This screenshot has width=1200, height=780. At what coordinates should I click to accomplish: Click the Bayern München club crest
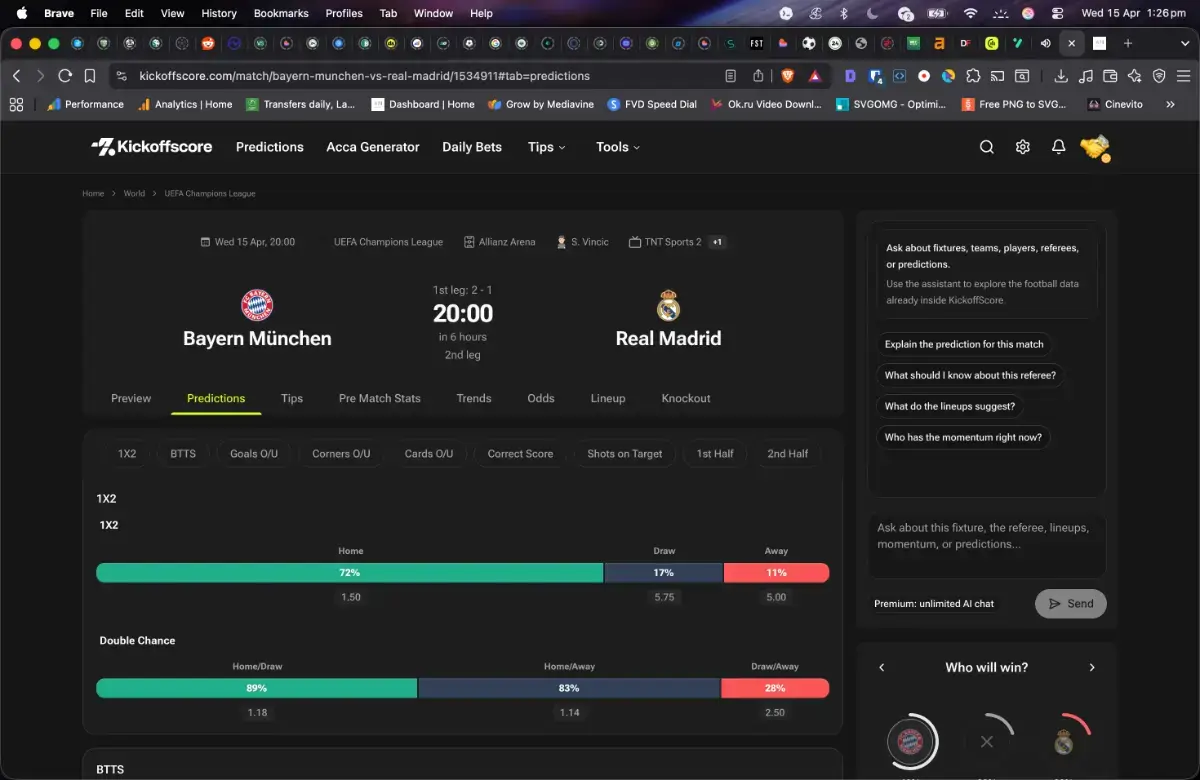click(x=257, y=305)
